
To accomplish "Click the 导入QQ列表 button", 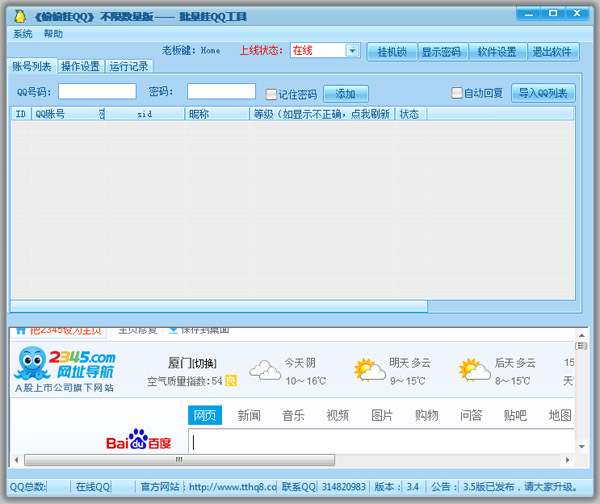I will (544, 93).
